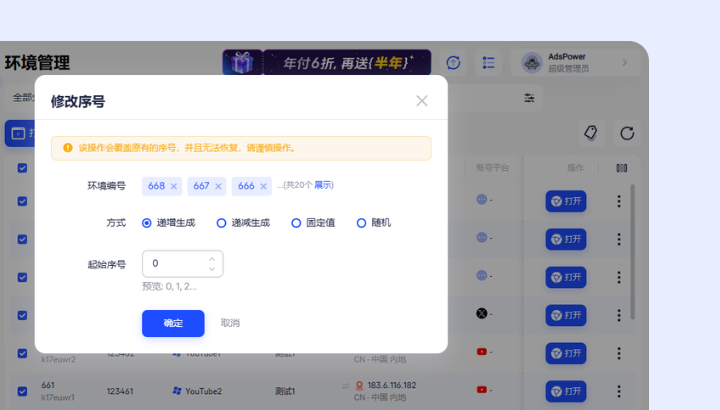Cancel with the 取消 button

[x=230, y=323]
